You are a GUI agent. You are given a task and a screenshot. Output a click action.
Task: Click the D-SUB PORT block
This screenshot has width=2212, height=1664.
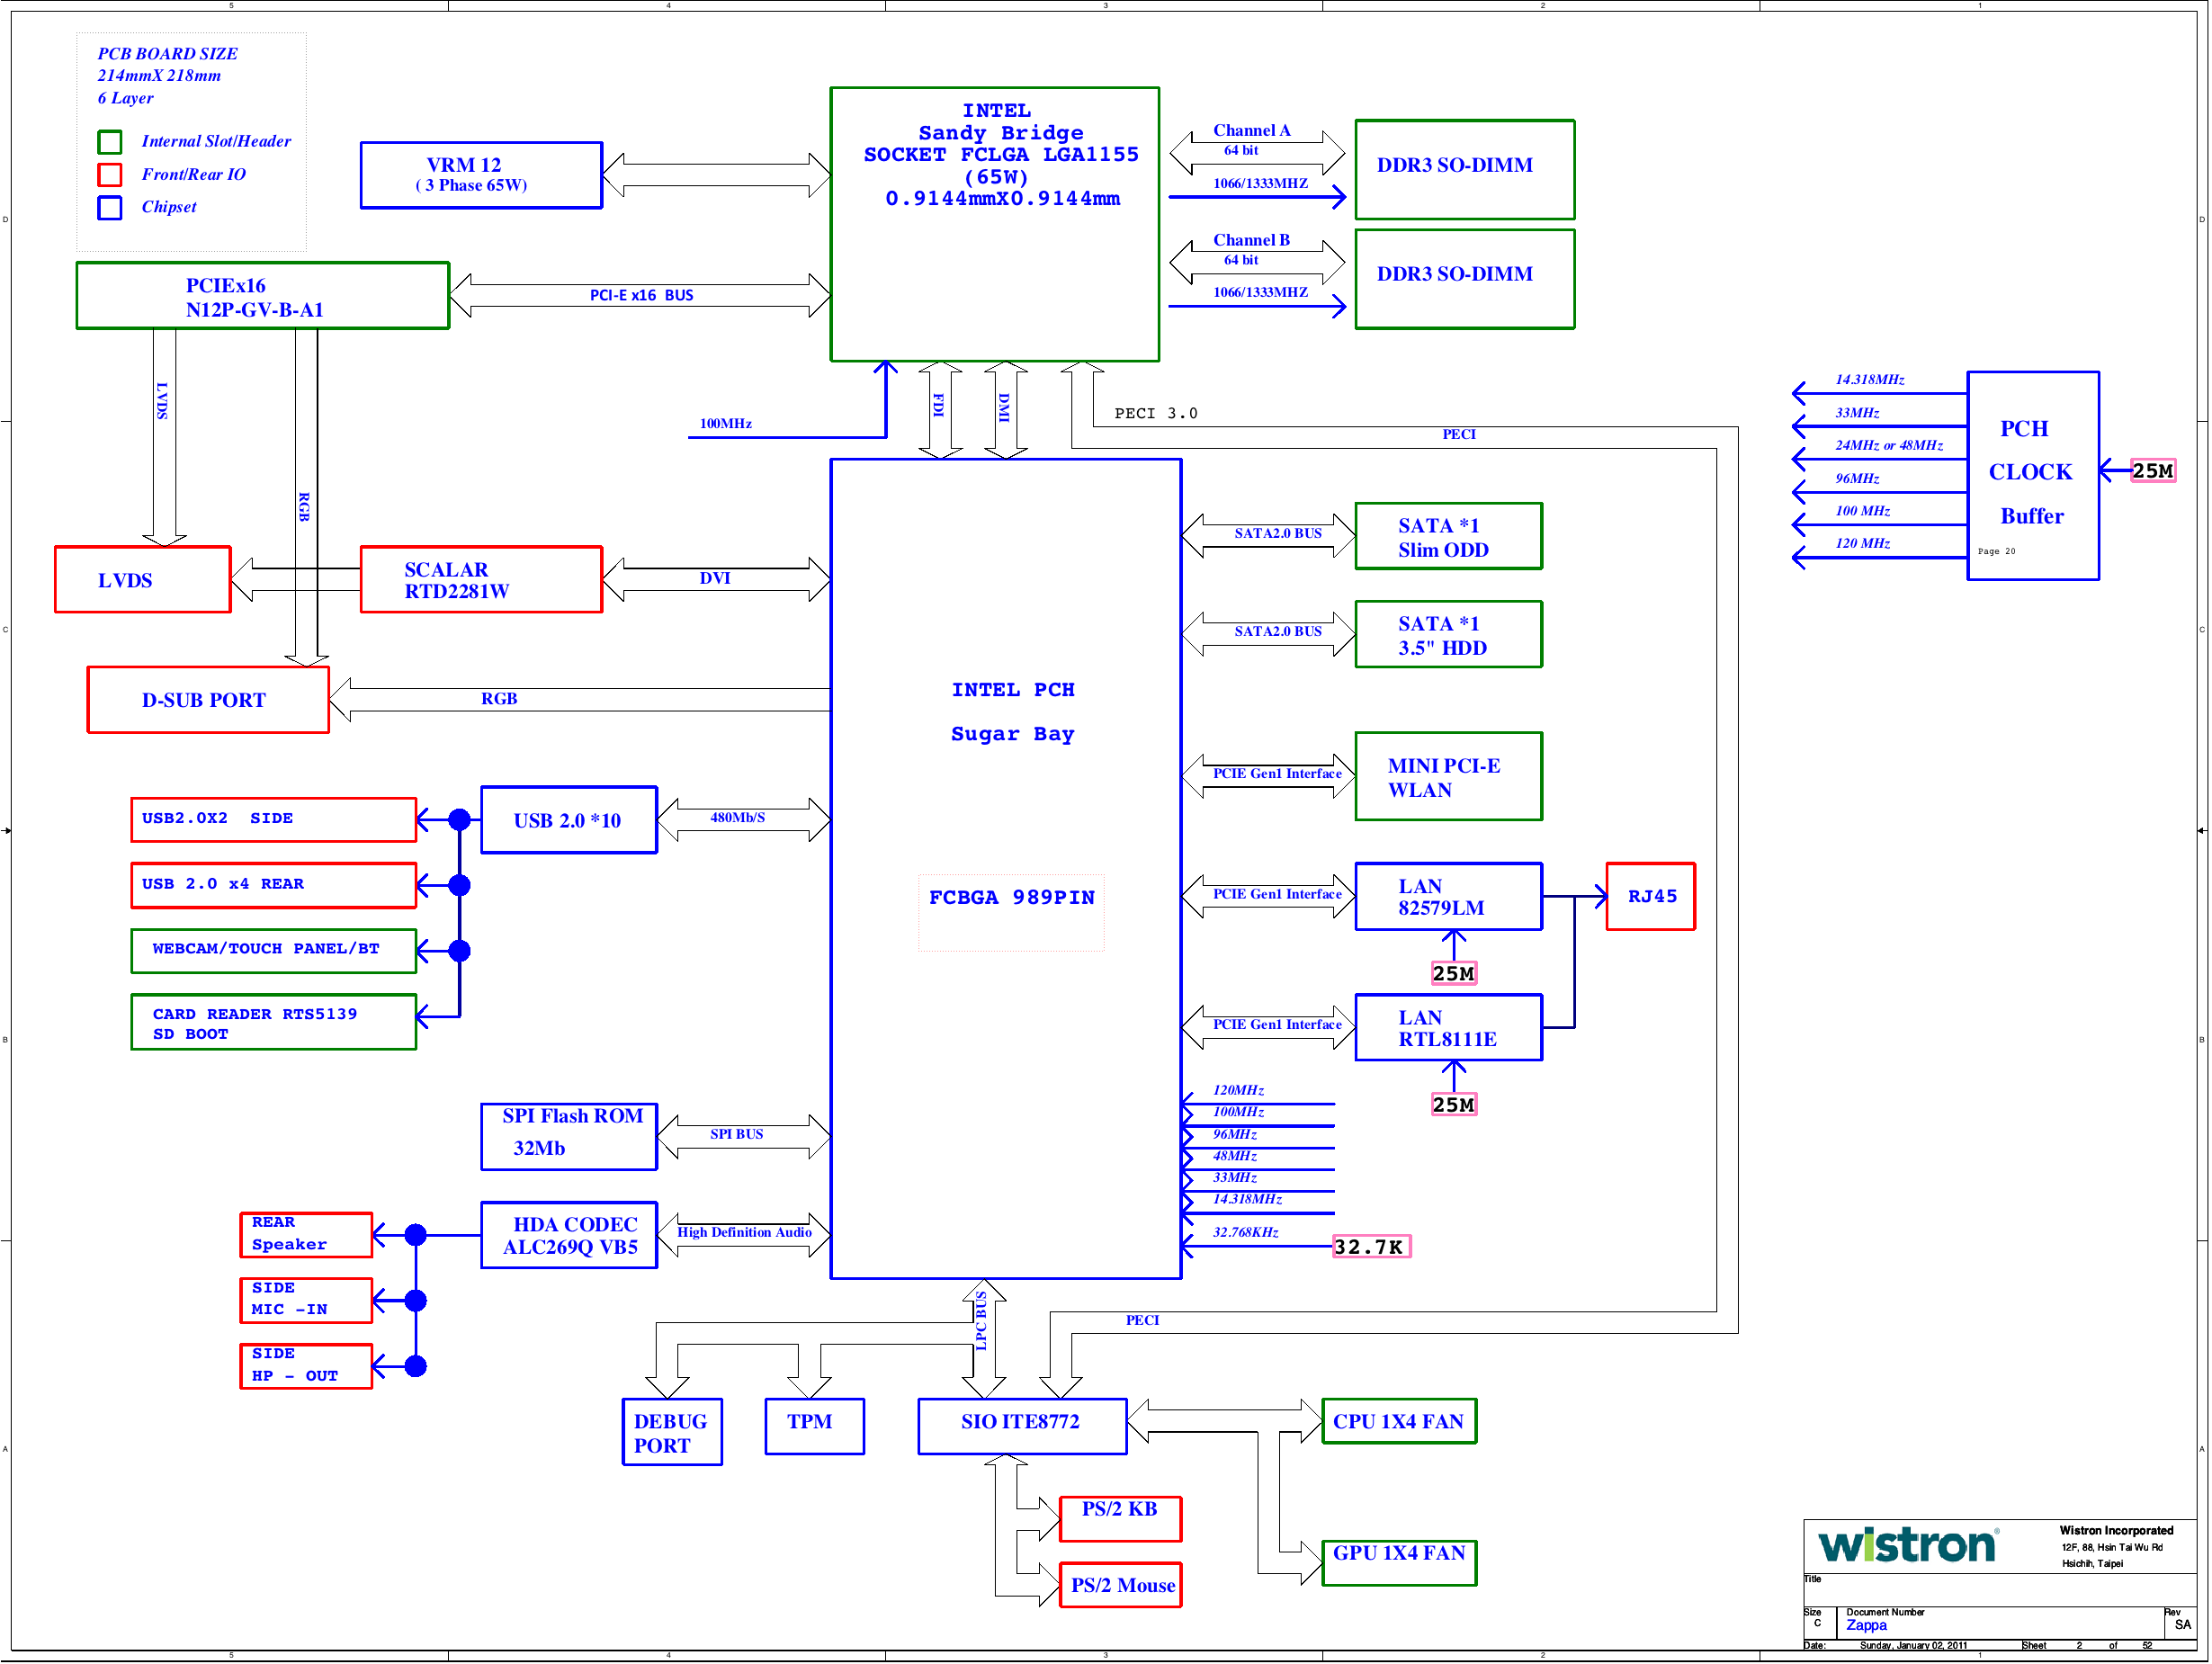pos(208,700)
